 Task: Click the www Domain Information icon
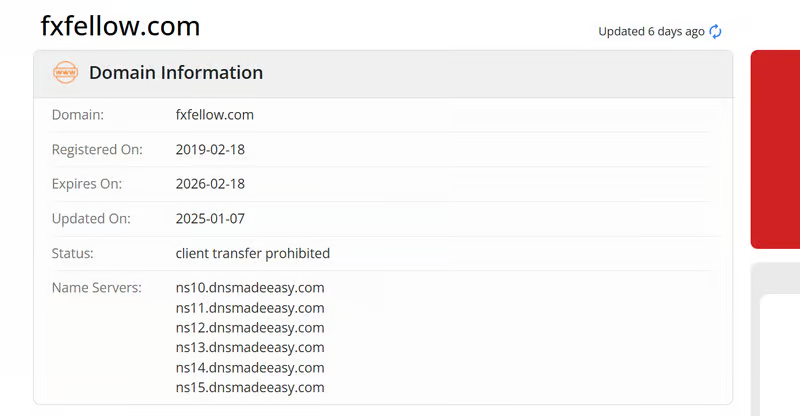(65, 73)
